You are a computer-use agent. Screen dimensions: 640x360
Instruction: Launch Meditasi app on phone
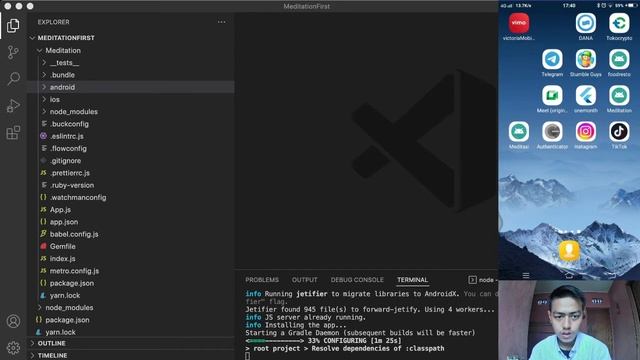(x=519, y=132)
